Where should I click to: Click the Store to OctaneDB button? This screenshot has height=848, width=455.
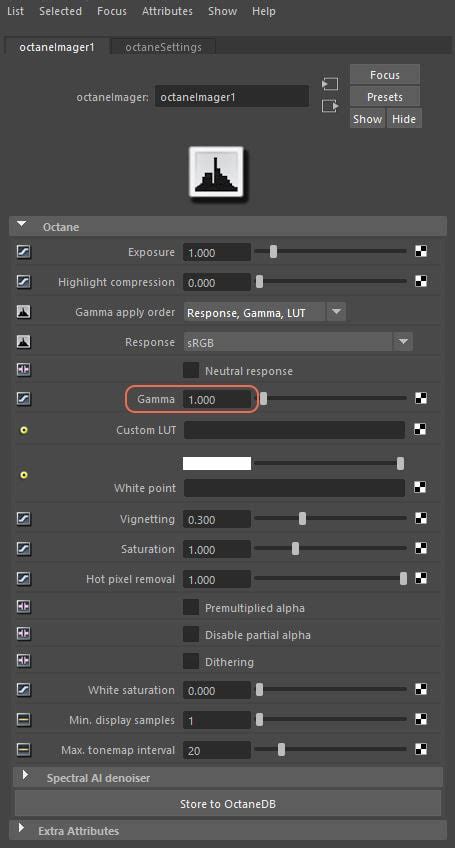228,804
